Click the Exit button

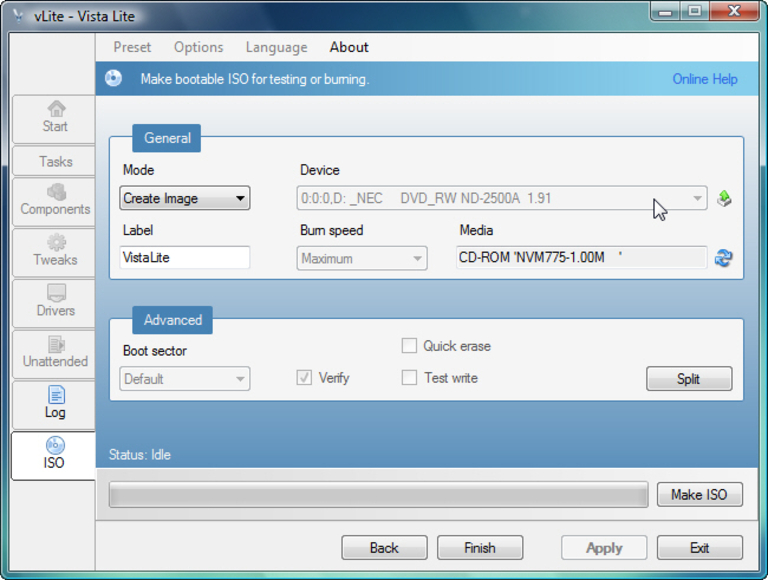click(x=699, y=548)
